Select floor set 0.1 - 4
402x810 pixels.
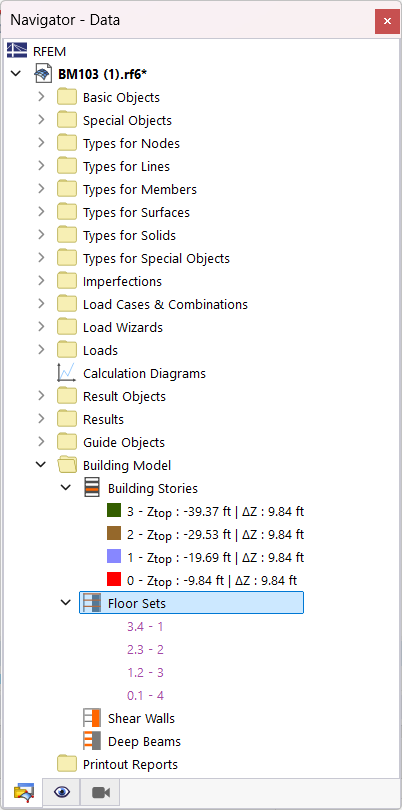(145, 695)
